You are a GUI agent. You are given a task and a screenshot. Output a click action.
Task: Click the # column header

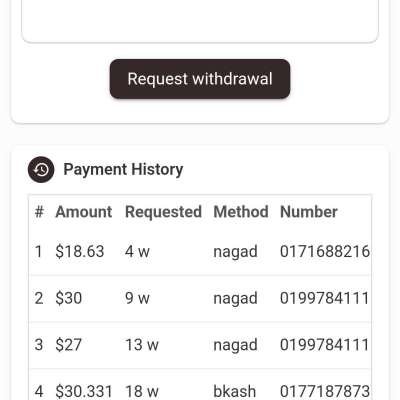coord(39,212)
